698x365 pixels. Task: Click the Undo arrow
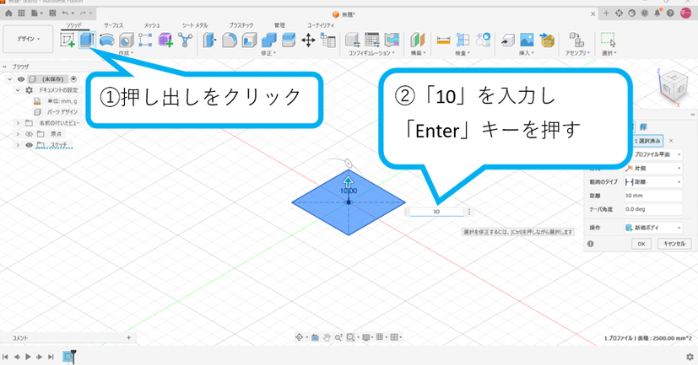click(65, 13)
